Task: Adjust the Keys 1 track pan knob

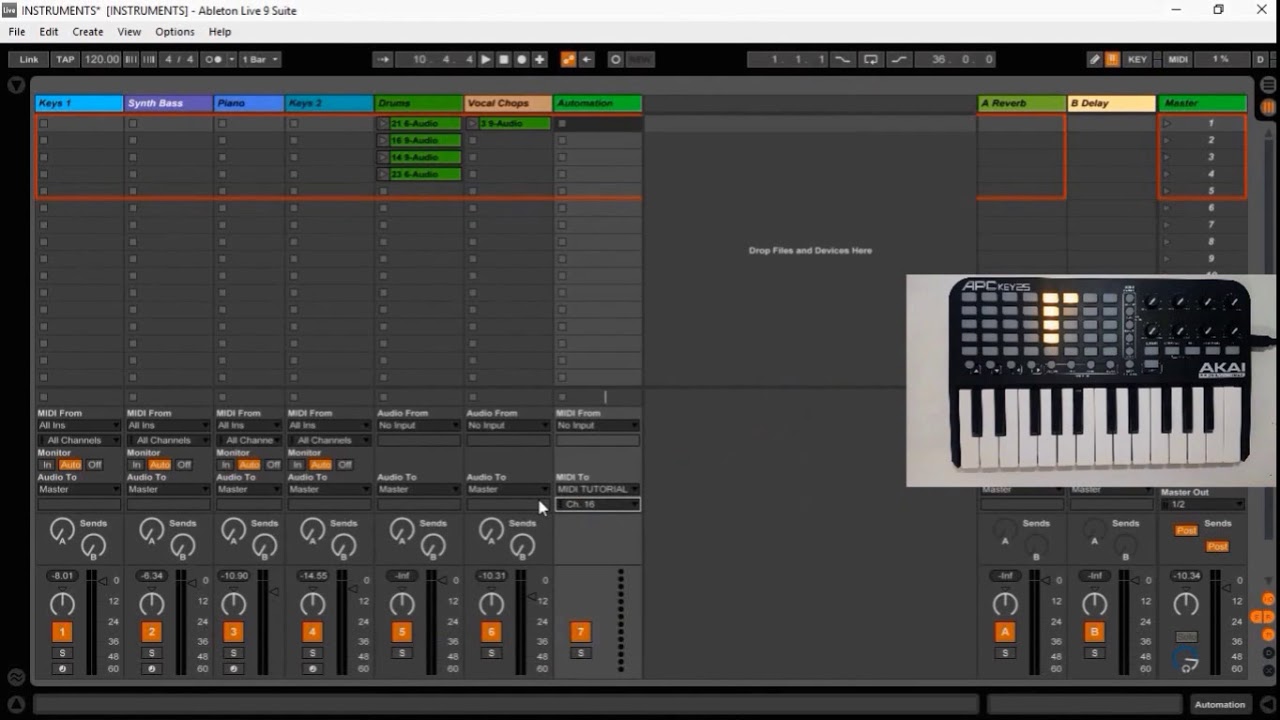Action: tap(62, 603)
